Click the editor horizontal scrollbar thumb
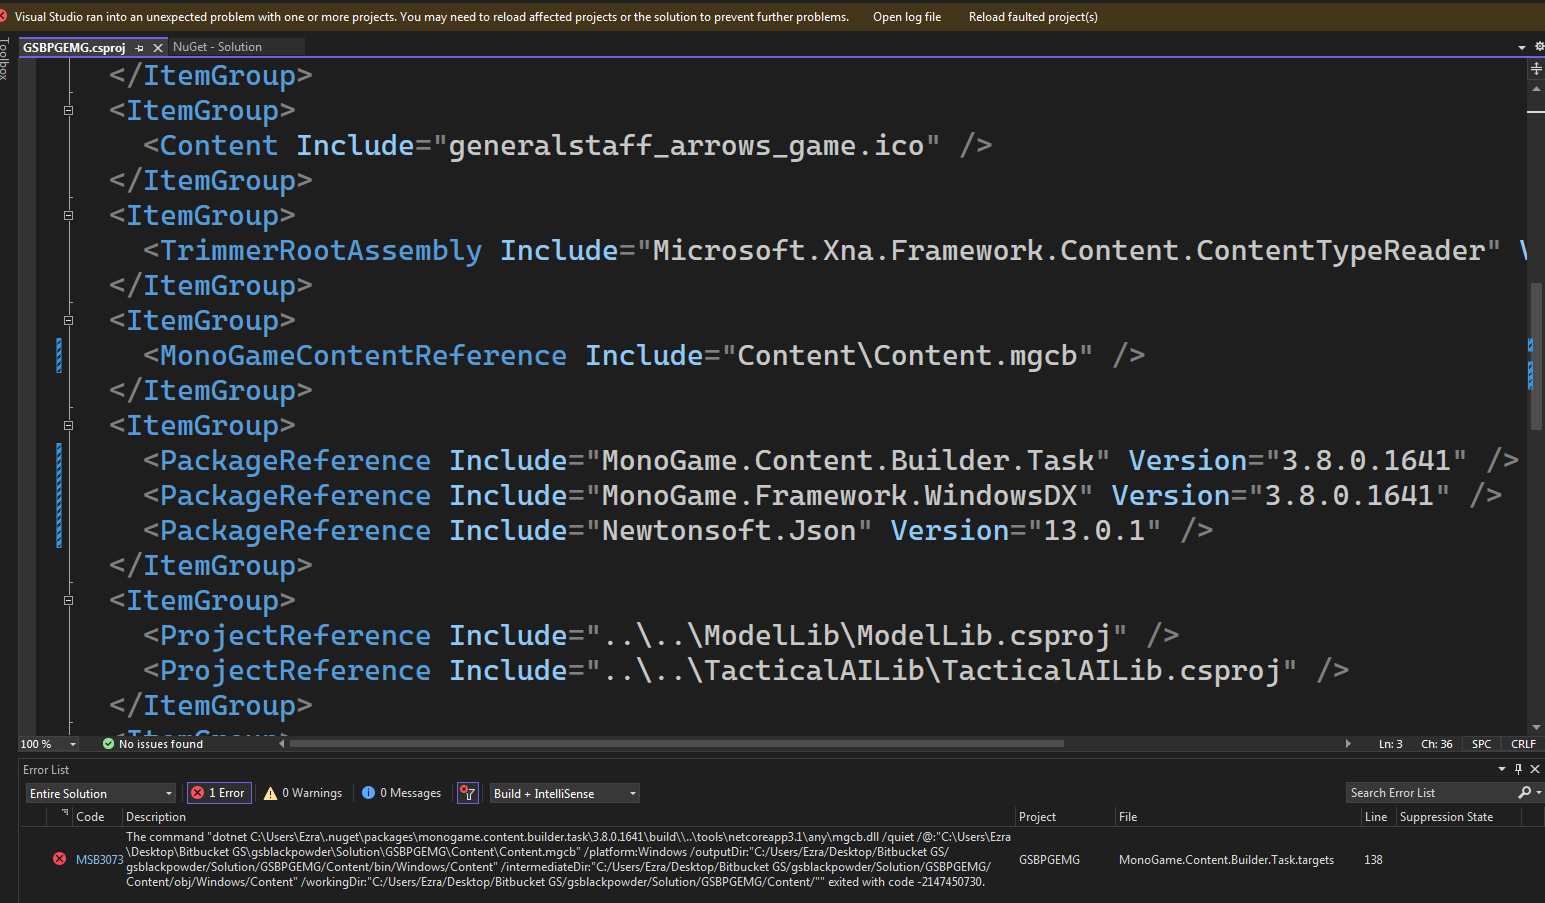Image resolution: width=1545 pixels, height=903 pixels. click(x=676, y=744)
